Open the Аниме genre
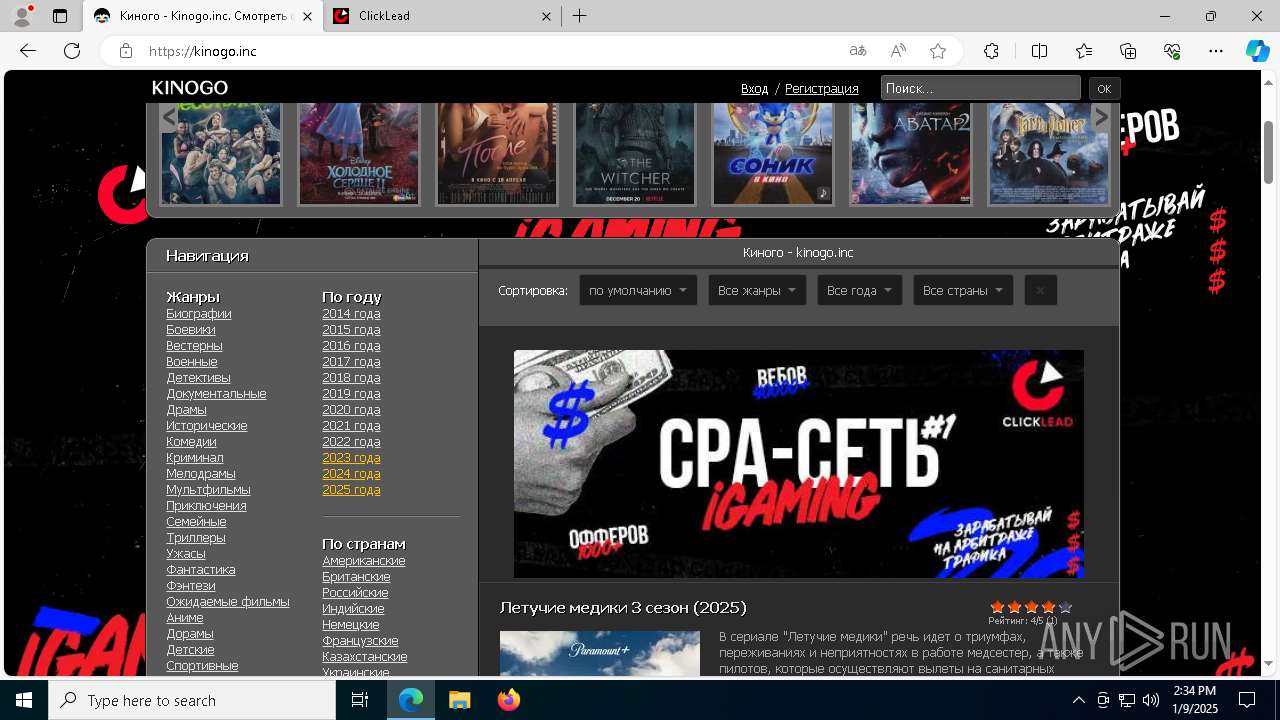Viewport: 1280px width, 720px height. click(x=185, y=618)
